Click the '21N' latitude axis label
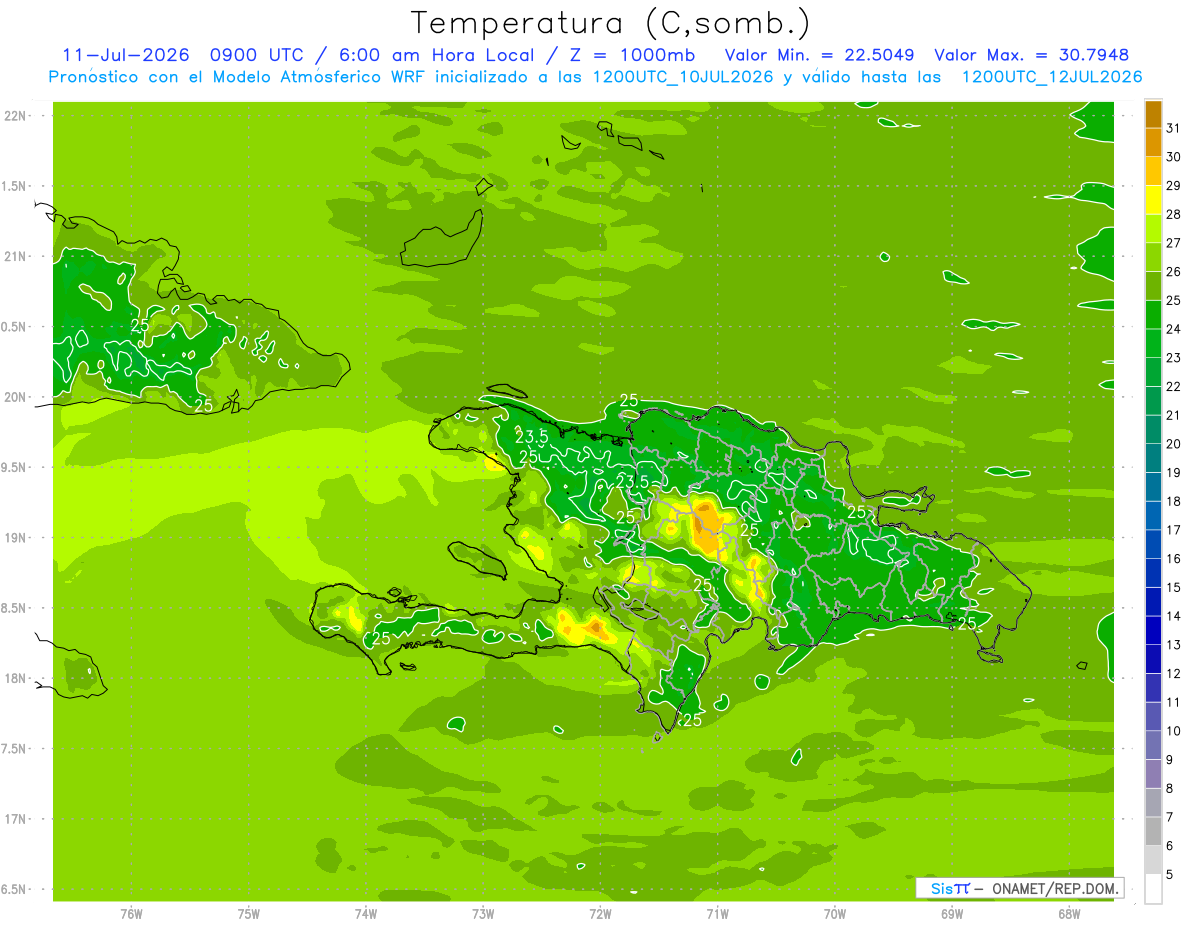Image resolution: width=1200 pixels, height=927 pixels. pyautogui.click(x=17, y=257)
